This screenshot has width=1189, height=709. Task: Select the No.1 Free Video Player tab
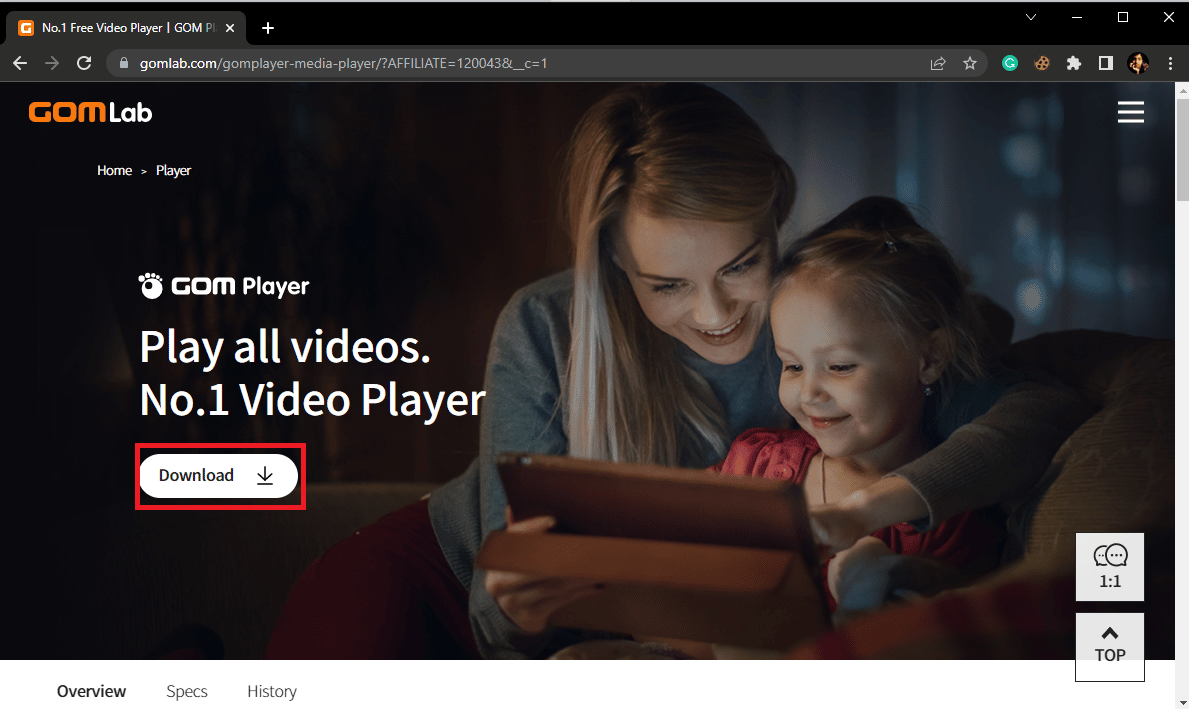tap(126, 28)
